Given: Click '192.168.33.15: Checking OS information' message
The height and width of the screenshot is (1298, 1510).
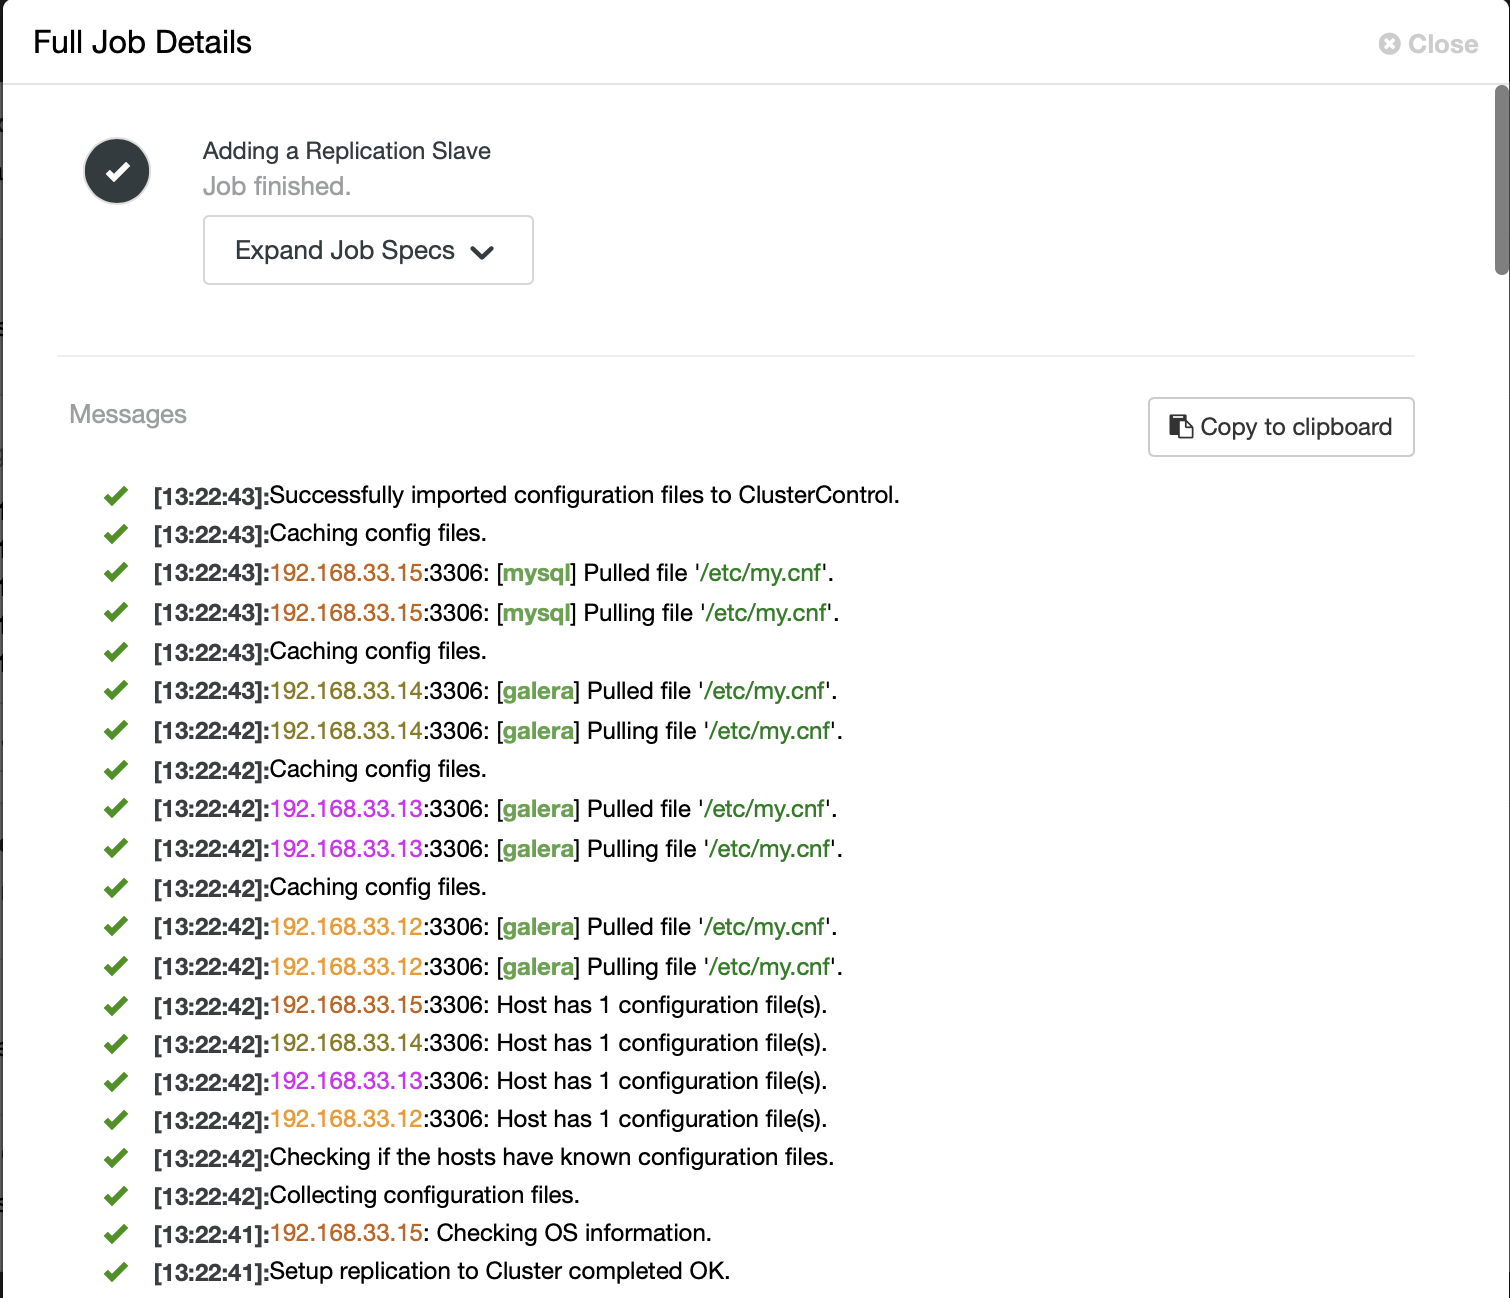Looking at the screenshot, I should tap(491, 1233).
